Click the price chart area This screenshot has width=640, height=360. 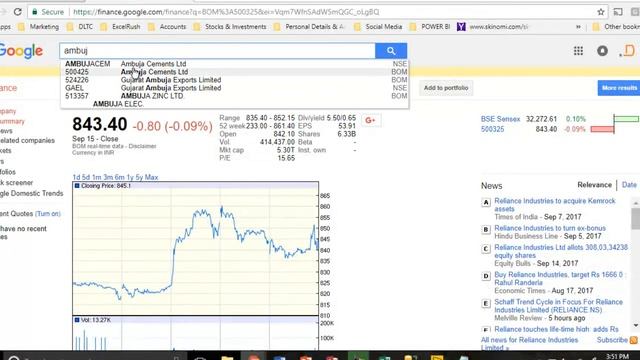pos(196,249)
